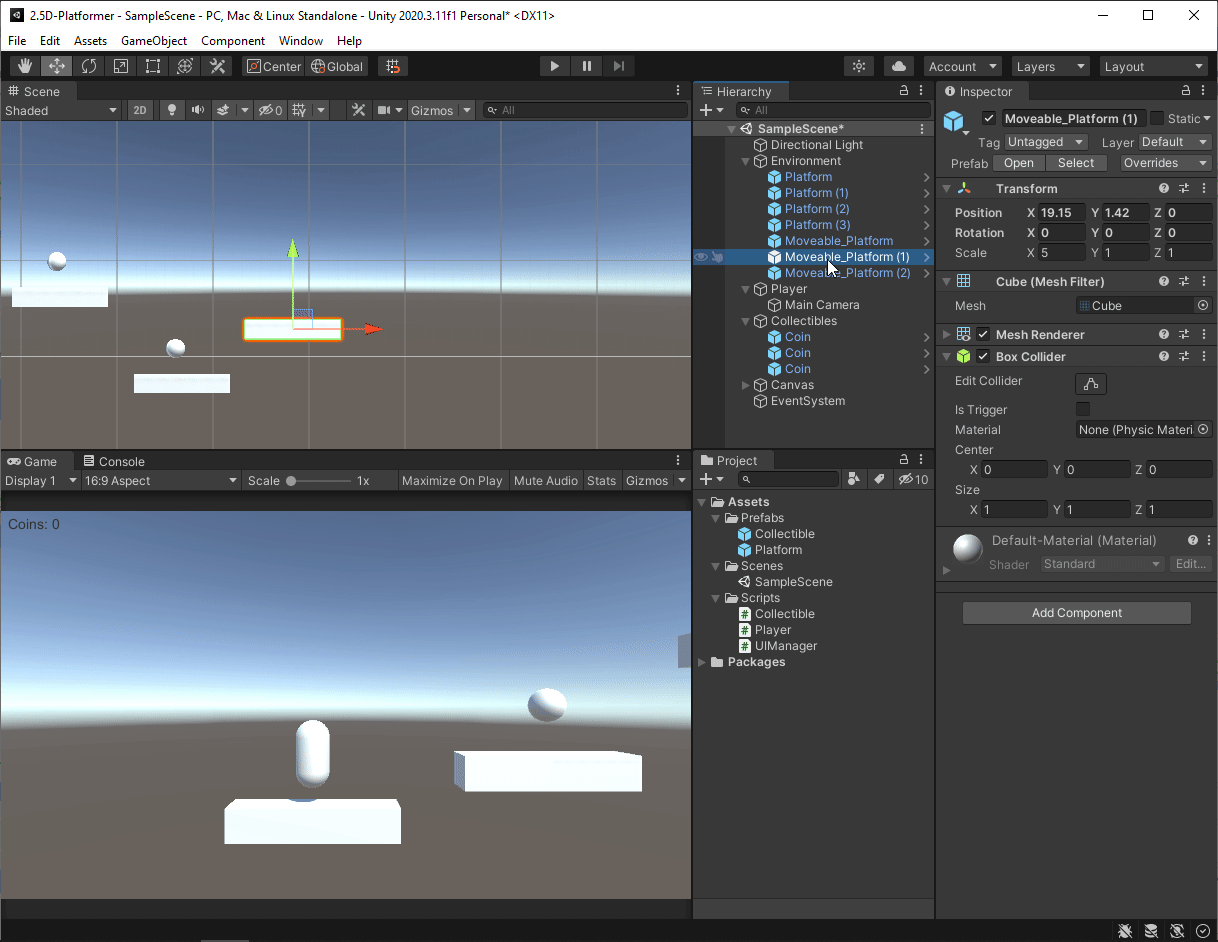The width and height of the screenshot is (1218, 942).
Task: Toggle the 2D scene view mode
Action: pos(139,110)
